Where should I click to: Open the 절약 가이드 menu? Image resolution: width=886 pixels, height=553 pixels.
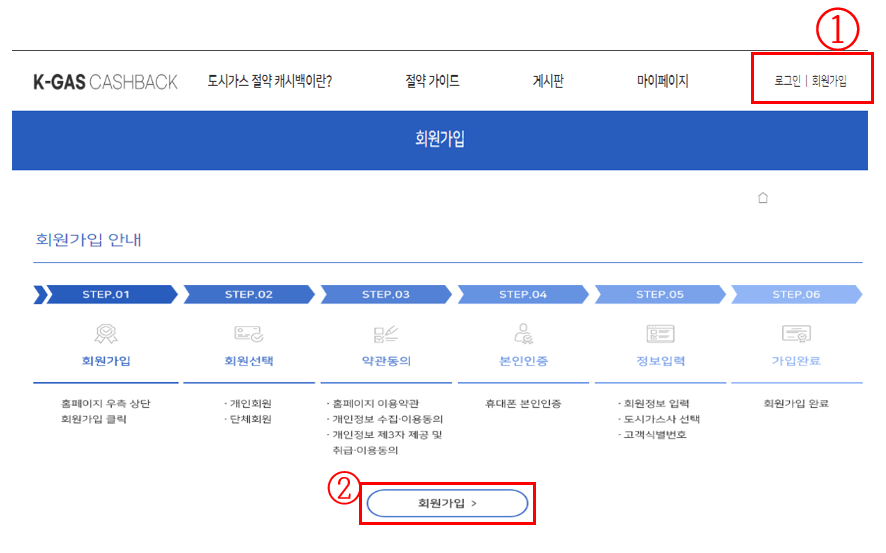432,81
